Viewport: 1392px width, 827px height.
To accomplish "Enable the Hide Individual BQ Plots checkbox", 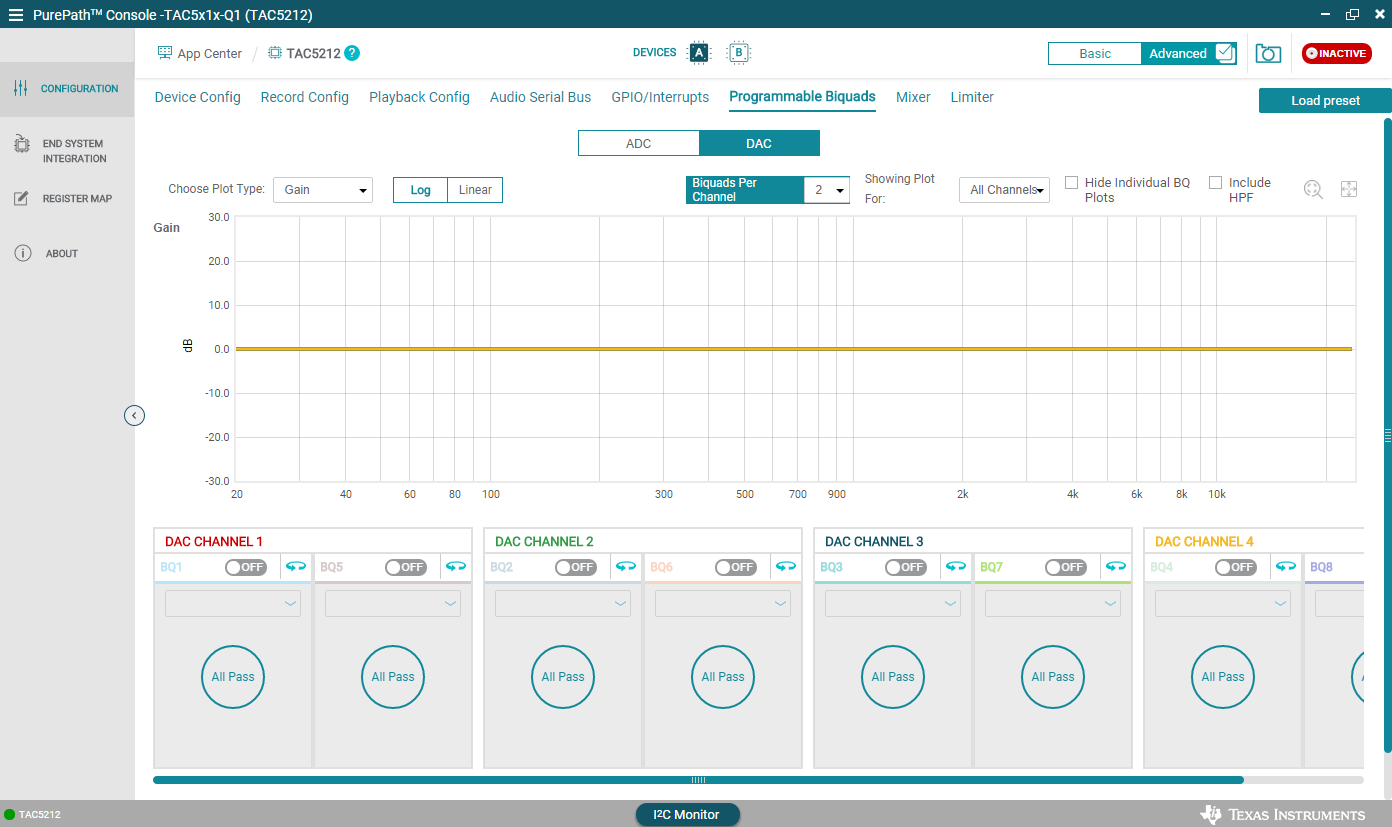I will pos(1071,183).
